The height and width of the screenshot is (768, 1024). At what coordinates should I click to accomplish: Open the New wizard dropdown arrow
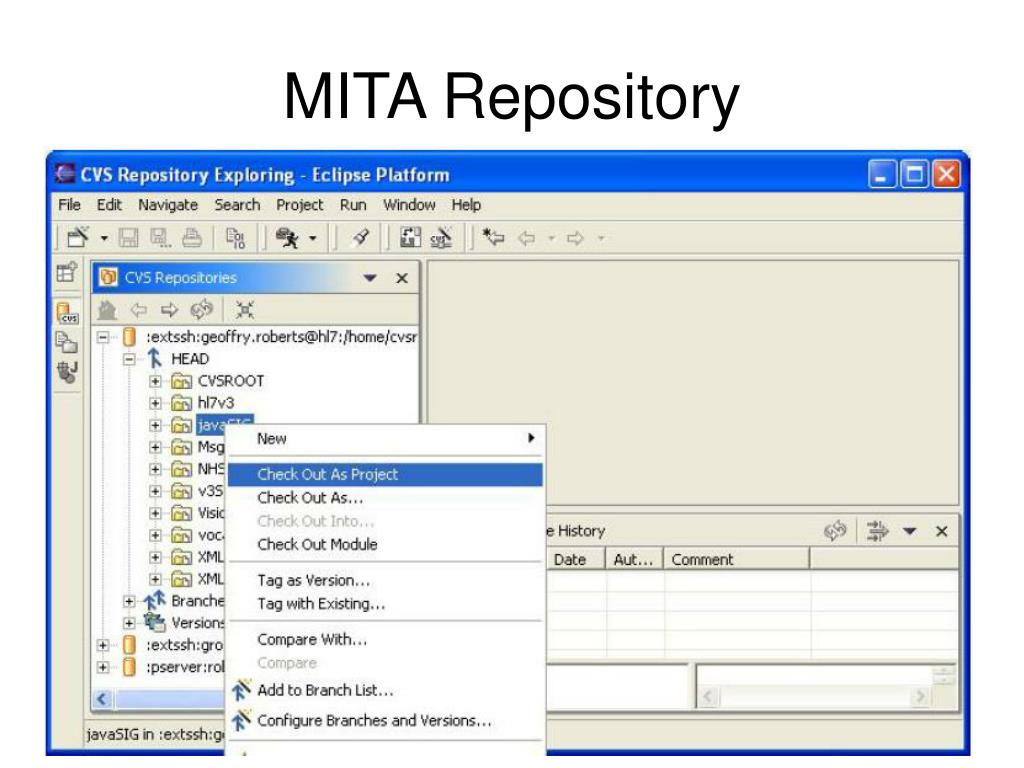tap(104, 238)
